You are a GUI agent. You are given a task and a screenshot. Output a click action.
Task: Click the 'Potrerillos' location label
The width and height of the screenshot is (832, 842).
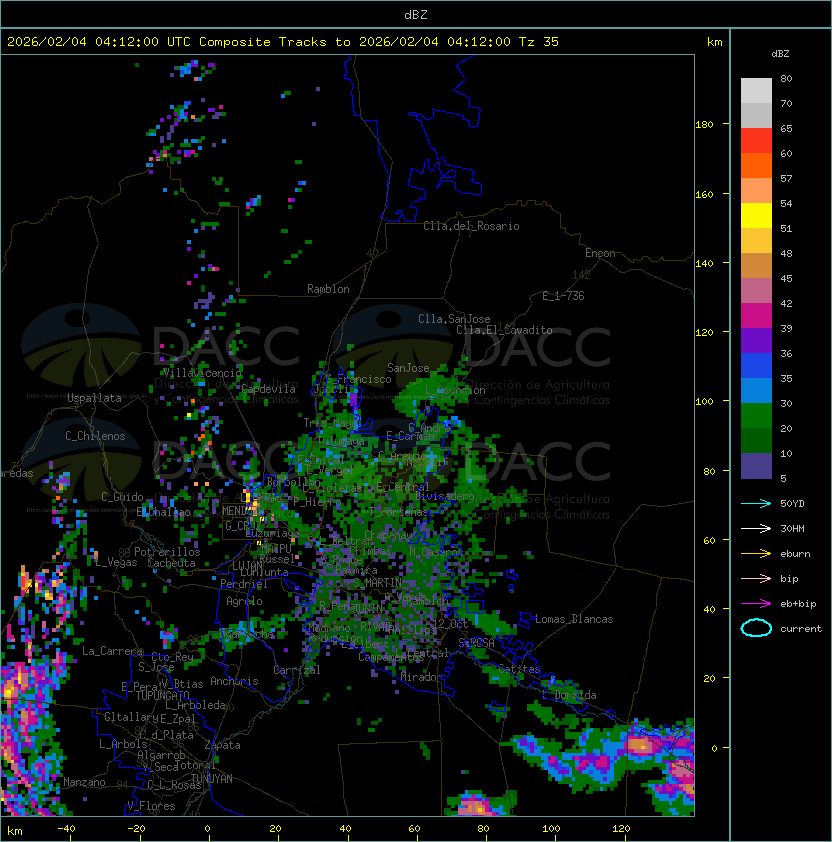(167, 552)
